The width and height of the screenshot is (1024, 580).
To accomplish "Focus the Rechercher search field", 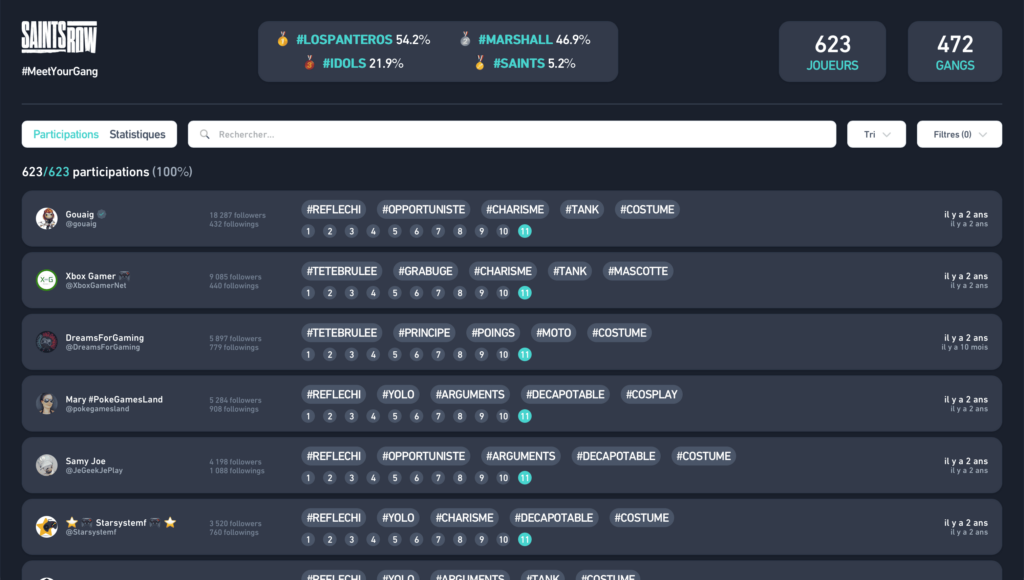I will click(512, 134).
